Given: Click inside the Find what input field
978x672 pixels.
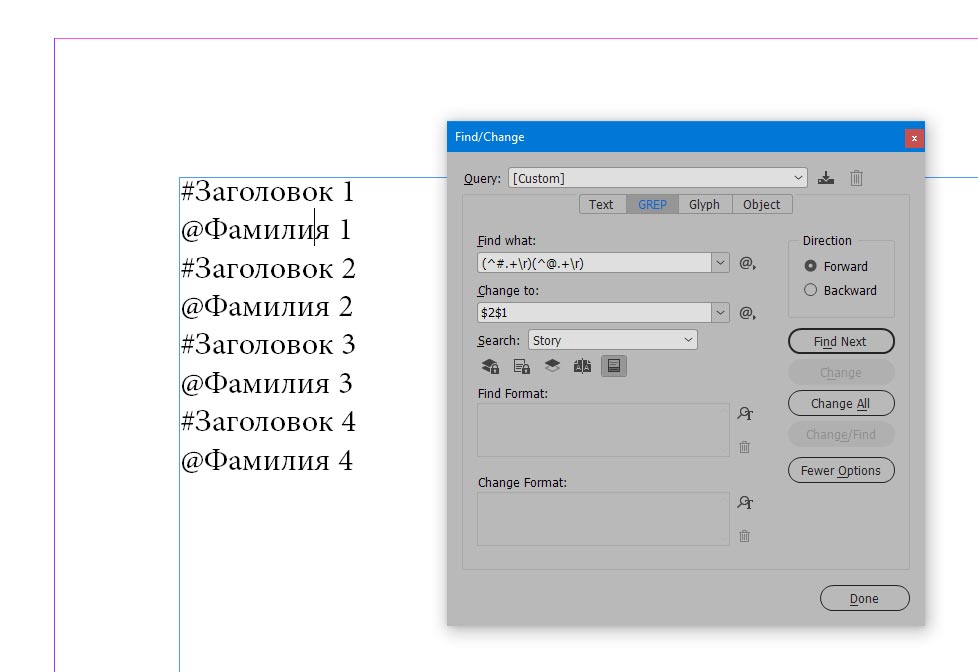Looking at the screenshot, I should tap(594, 263).
